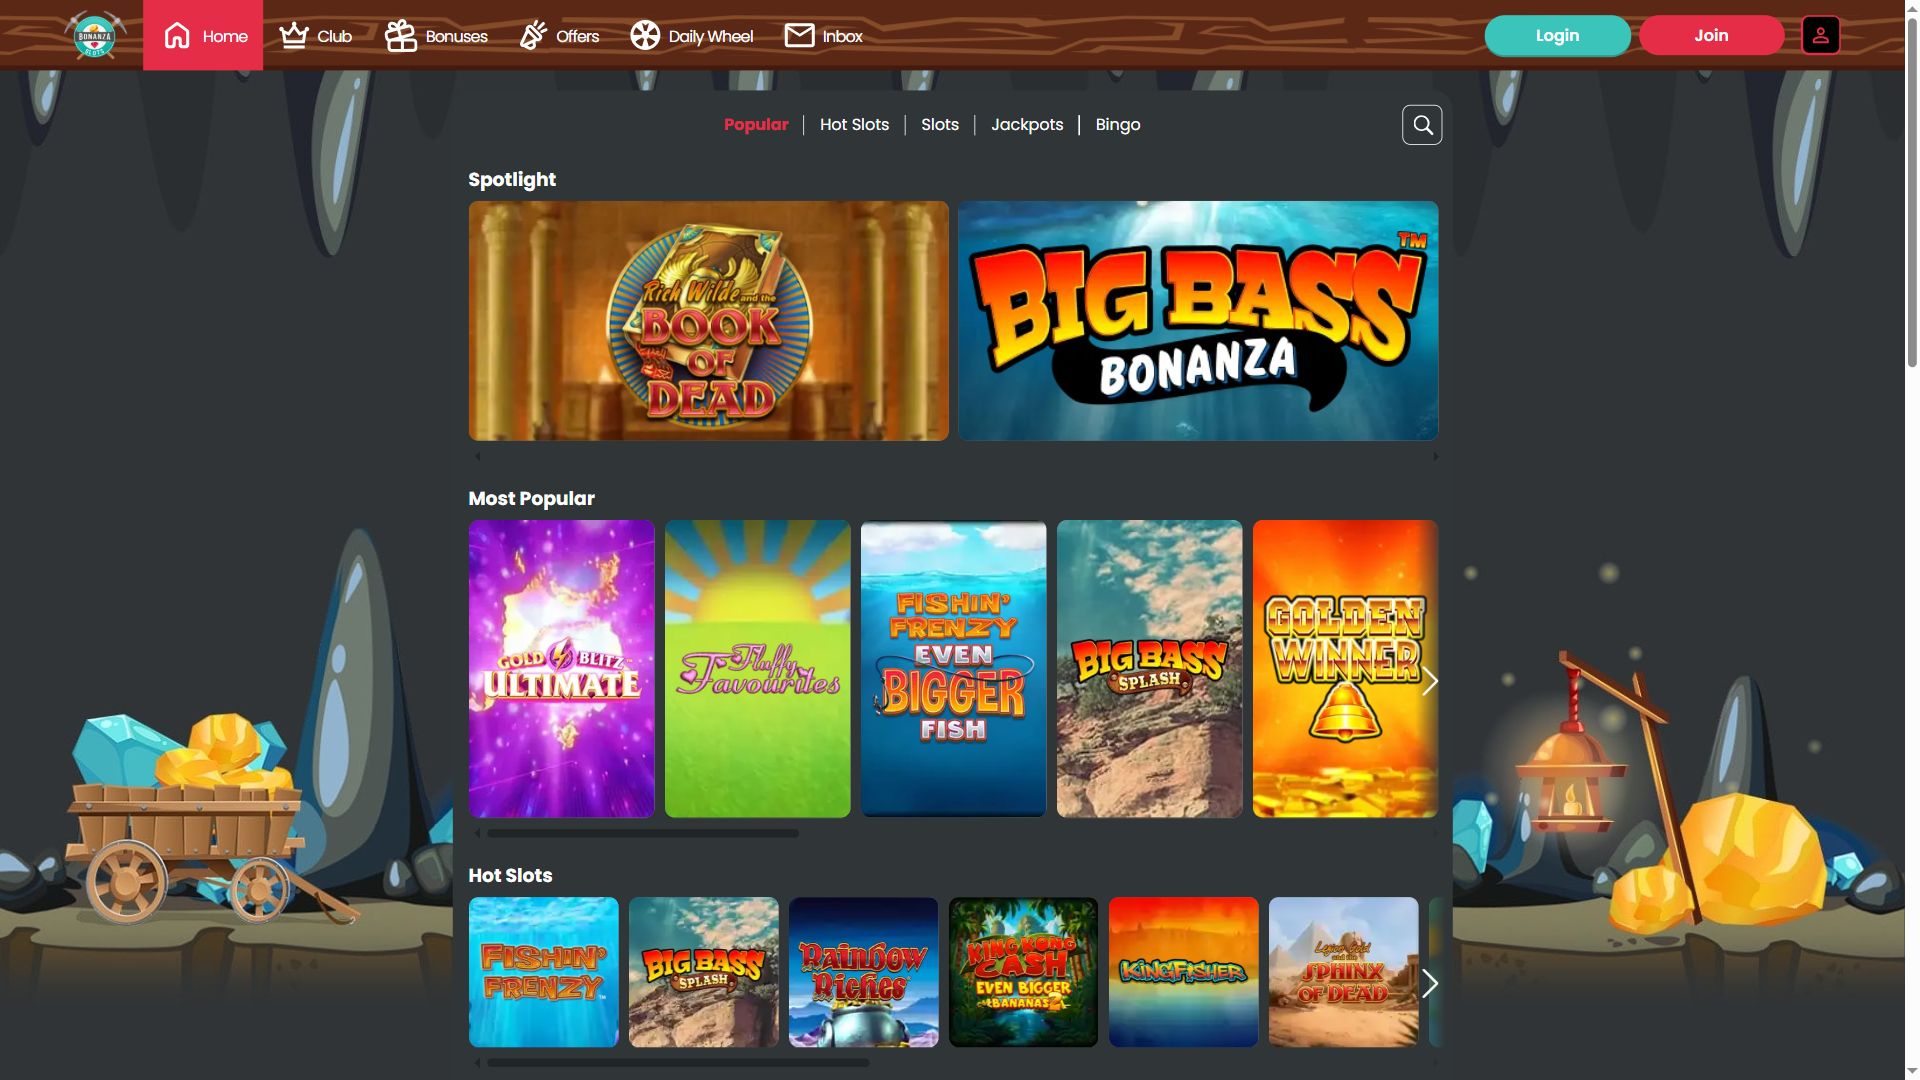1920x1080 pixels.
Task: Click the Login button
Action: (1557, 35)
